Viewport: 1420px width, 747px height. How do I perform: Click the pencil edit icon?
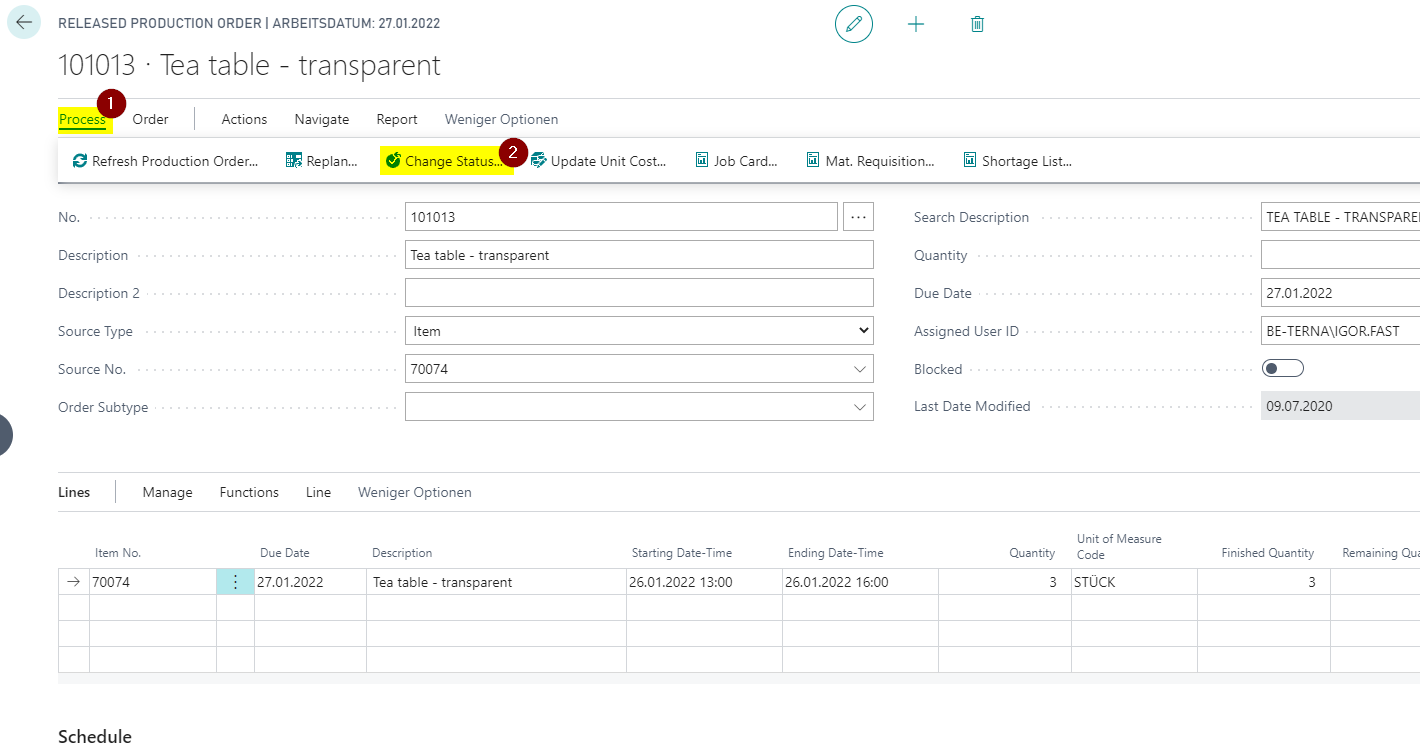[x=854, y=24]
